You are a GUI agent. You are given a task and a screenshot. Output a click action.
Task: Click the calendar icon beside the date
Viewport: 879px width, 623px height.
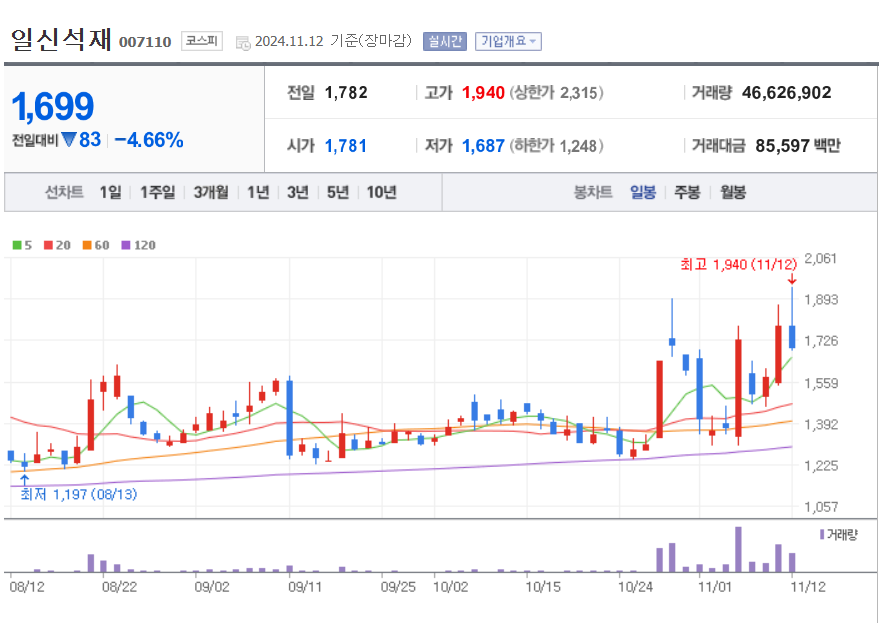coord(243,43)
